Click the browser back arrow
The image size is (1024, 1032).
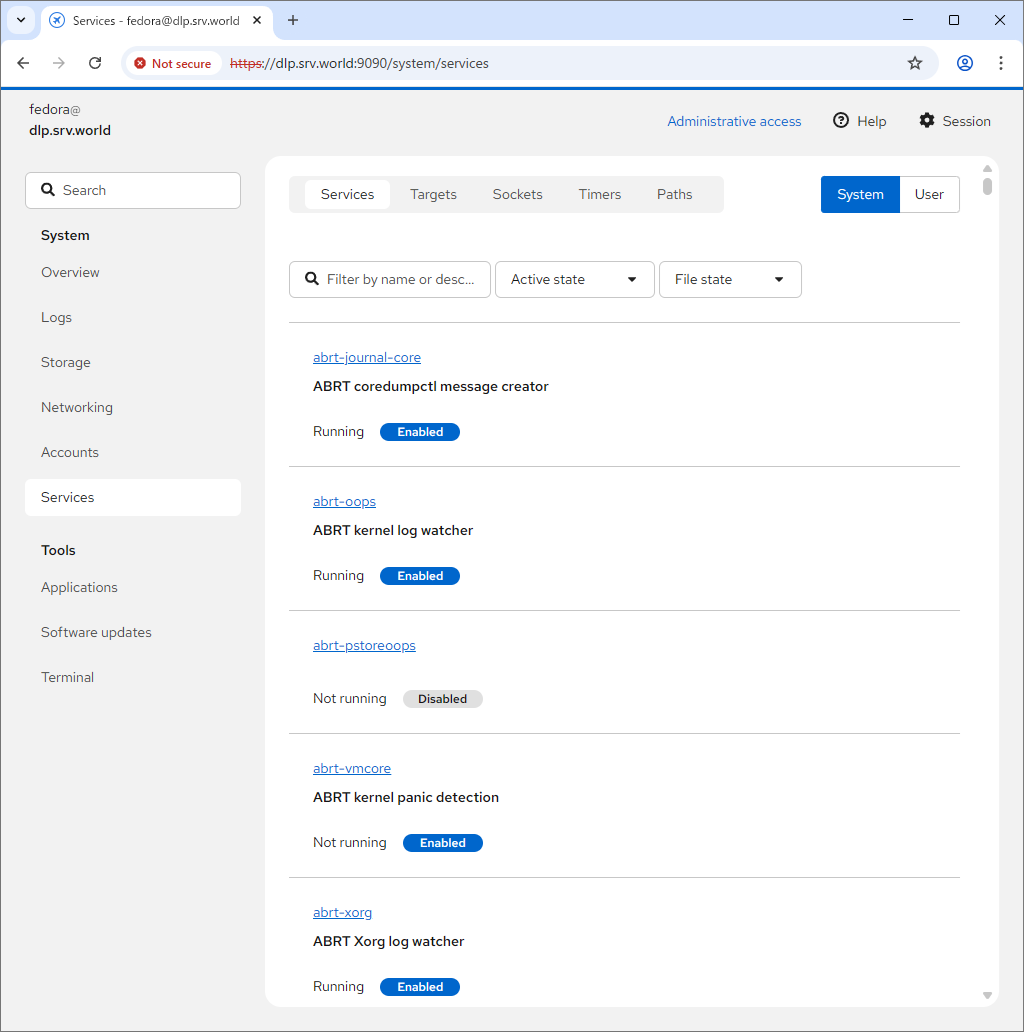pyautogui.click(x=24, y=63)
